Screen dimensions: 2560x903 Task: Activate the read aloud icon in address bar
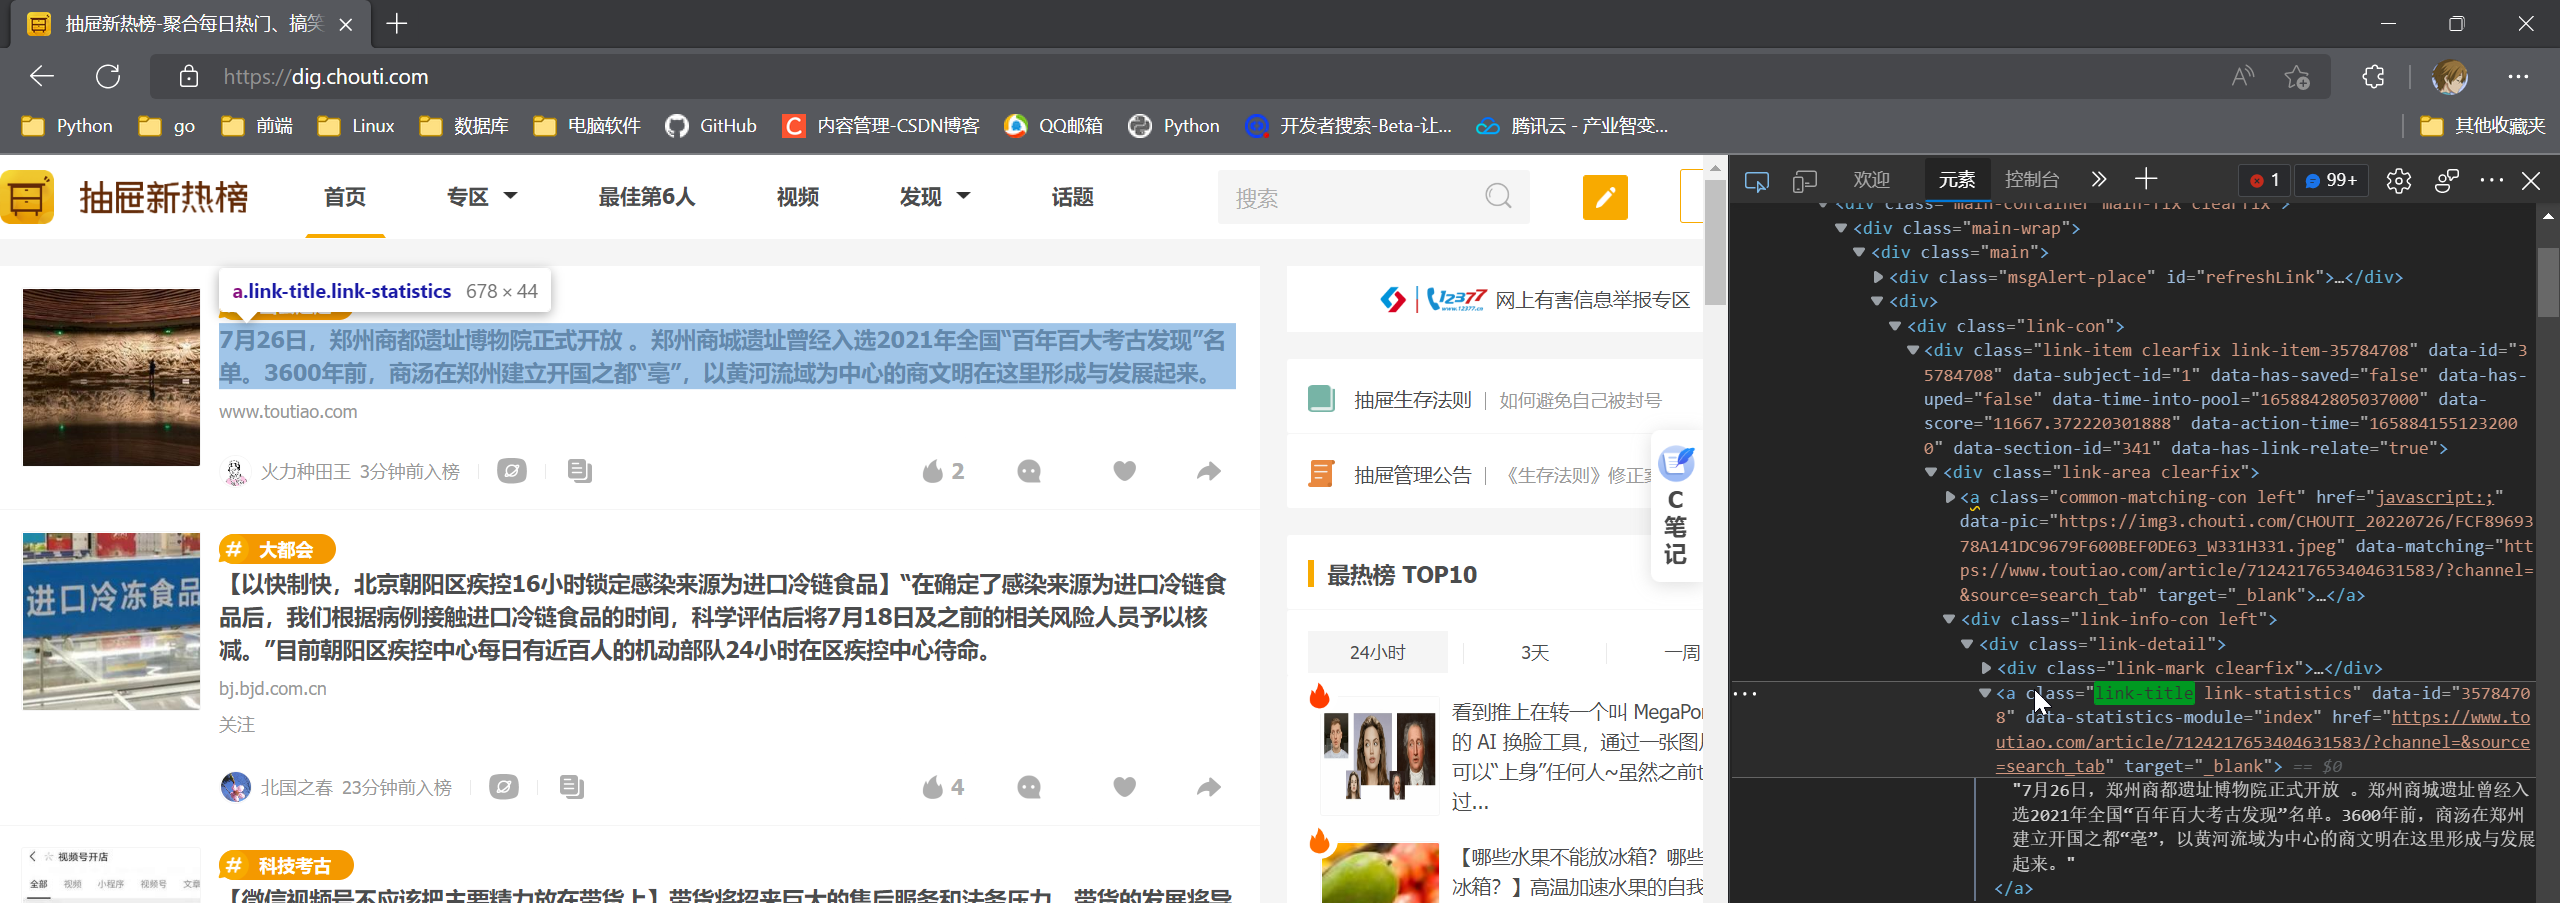click(x=2243, y=76)
